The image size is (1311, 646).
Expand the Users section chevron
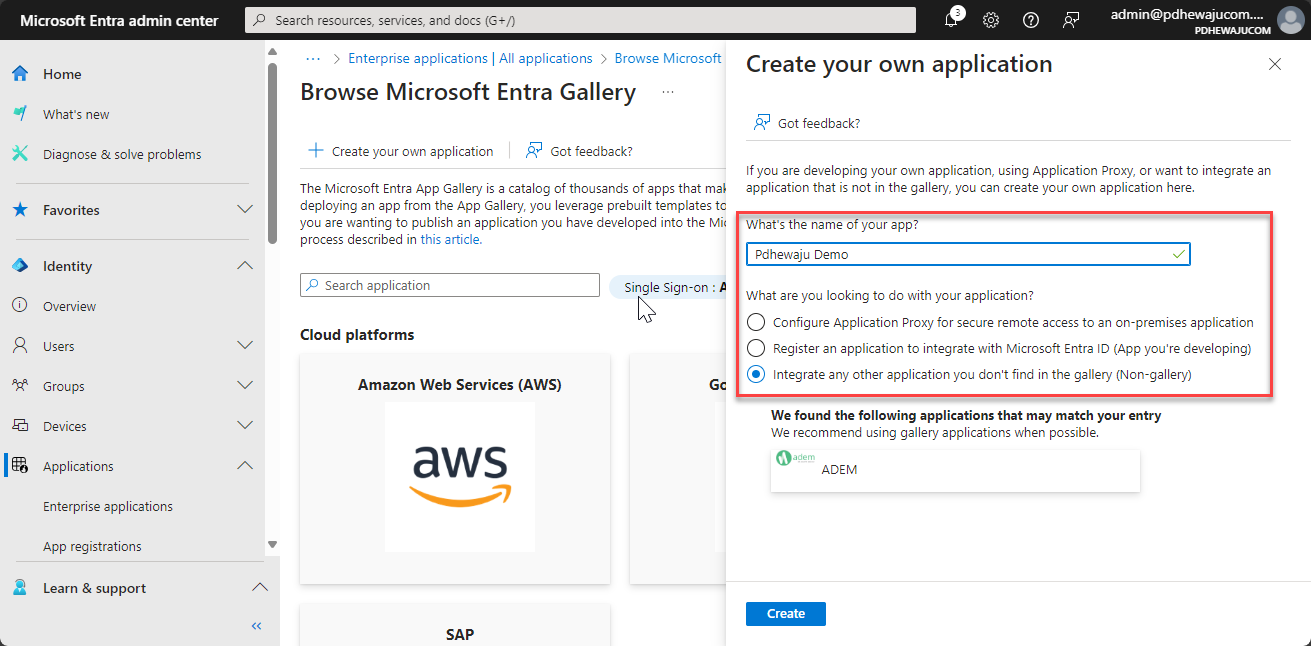tap(245, 346)
